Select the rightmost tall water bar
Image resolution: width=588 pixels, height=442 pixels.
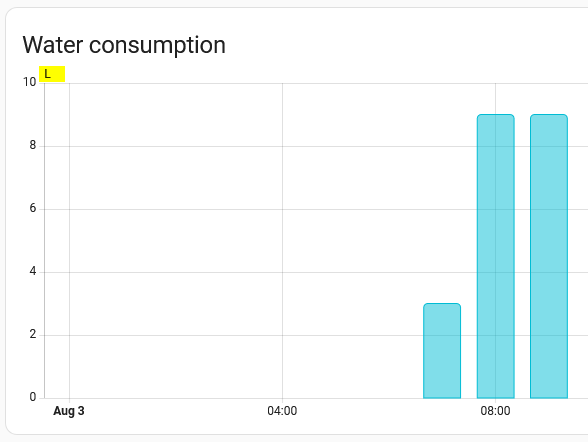pyautogui.click(x=549, y=256)
